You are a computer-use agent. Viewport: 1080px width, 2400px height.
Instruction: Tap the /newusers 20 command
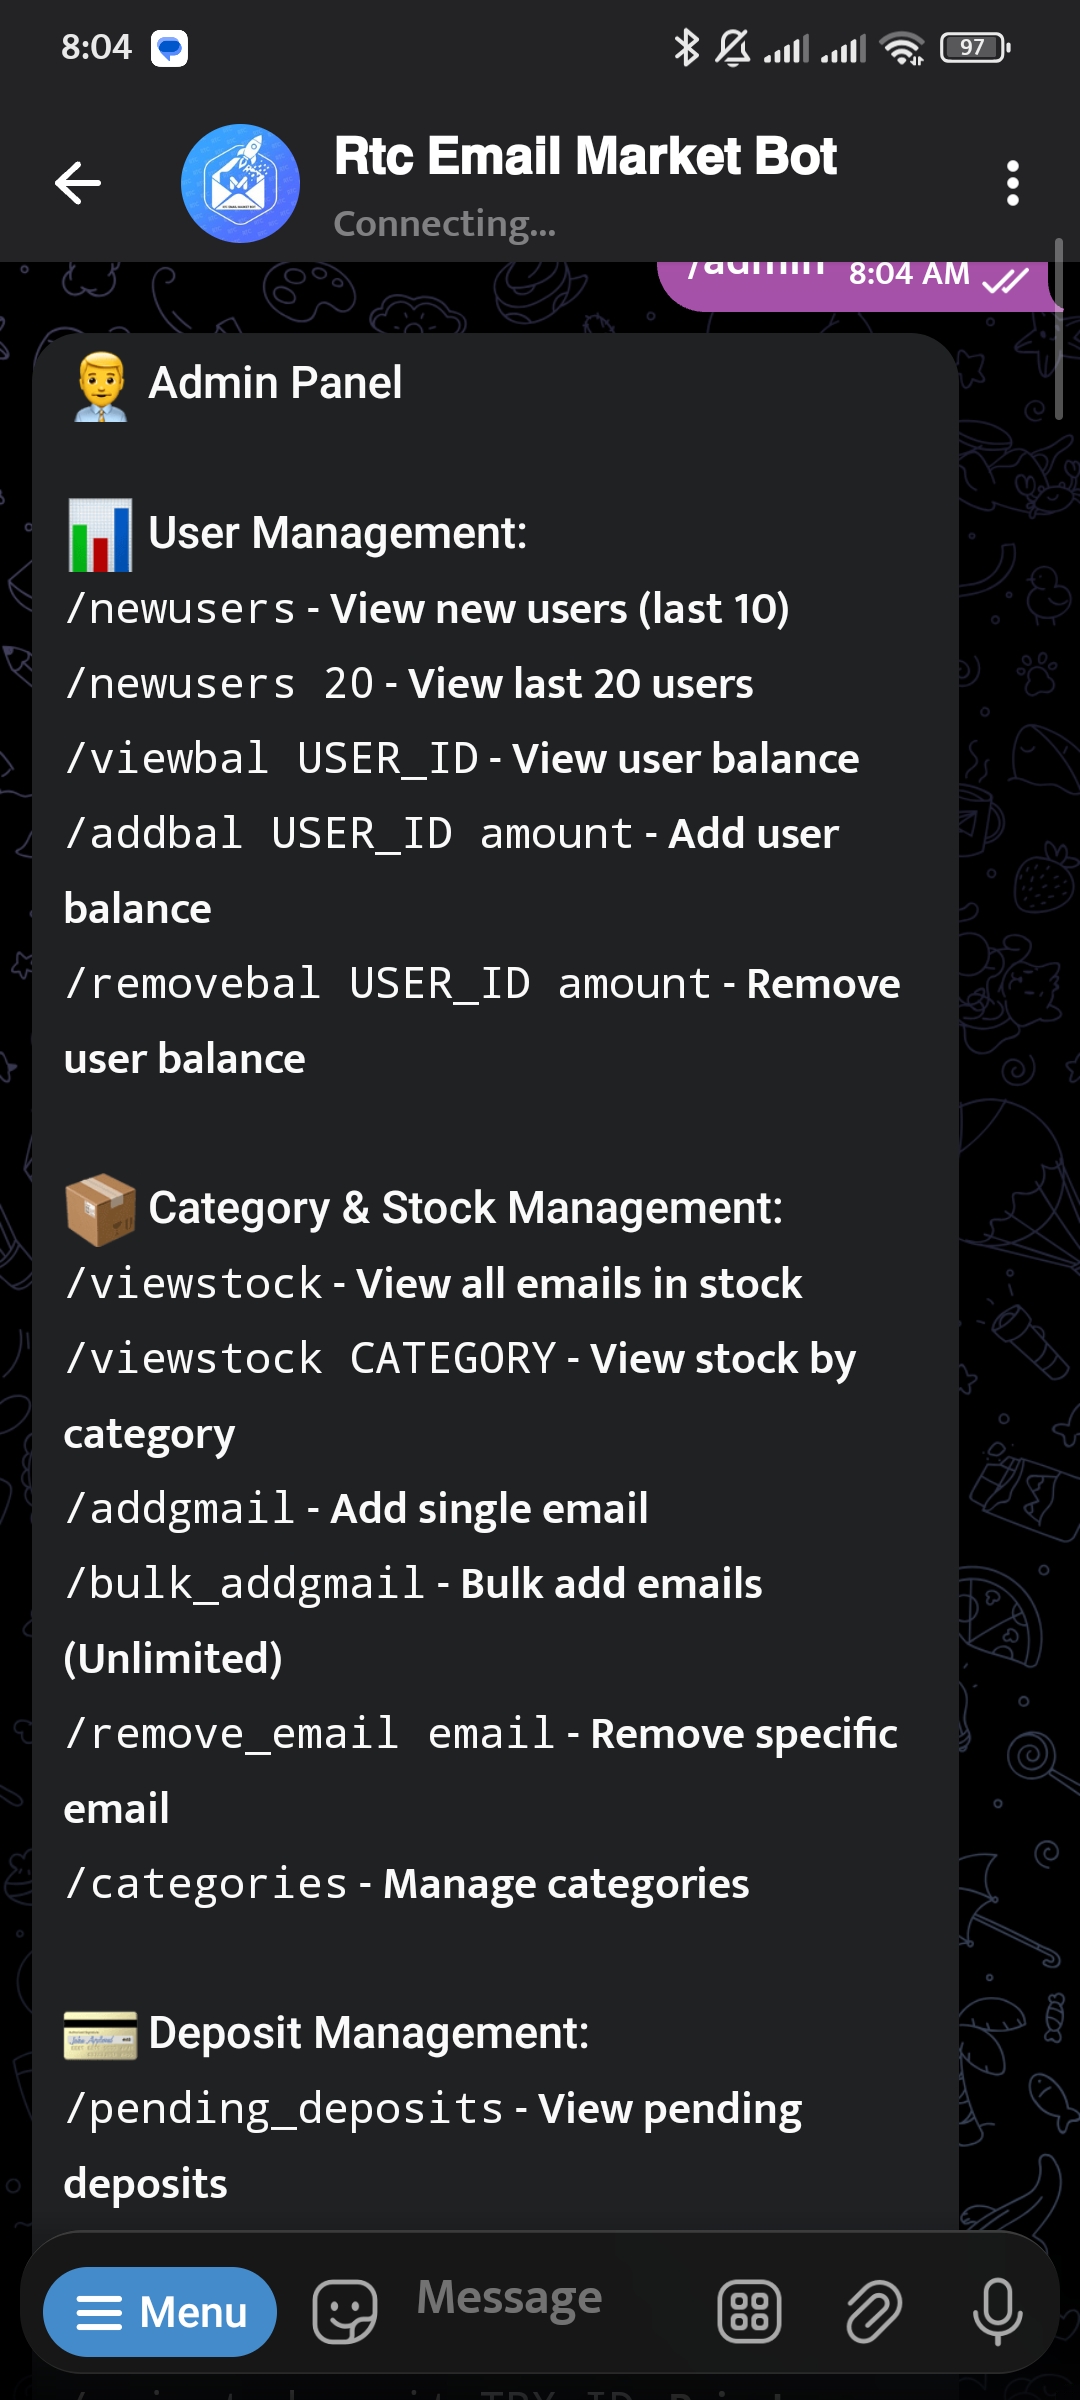tap(220, 684)
